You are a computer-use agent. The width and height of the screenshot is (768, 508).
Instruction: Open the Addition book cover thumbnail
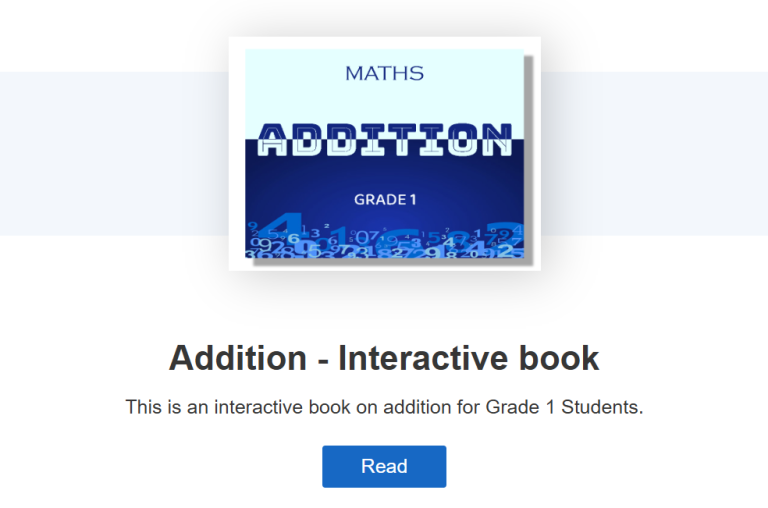[x=384, y=153]
